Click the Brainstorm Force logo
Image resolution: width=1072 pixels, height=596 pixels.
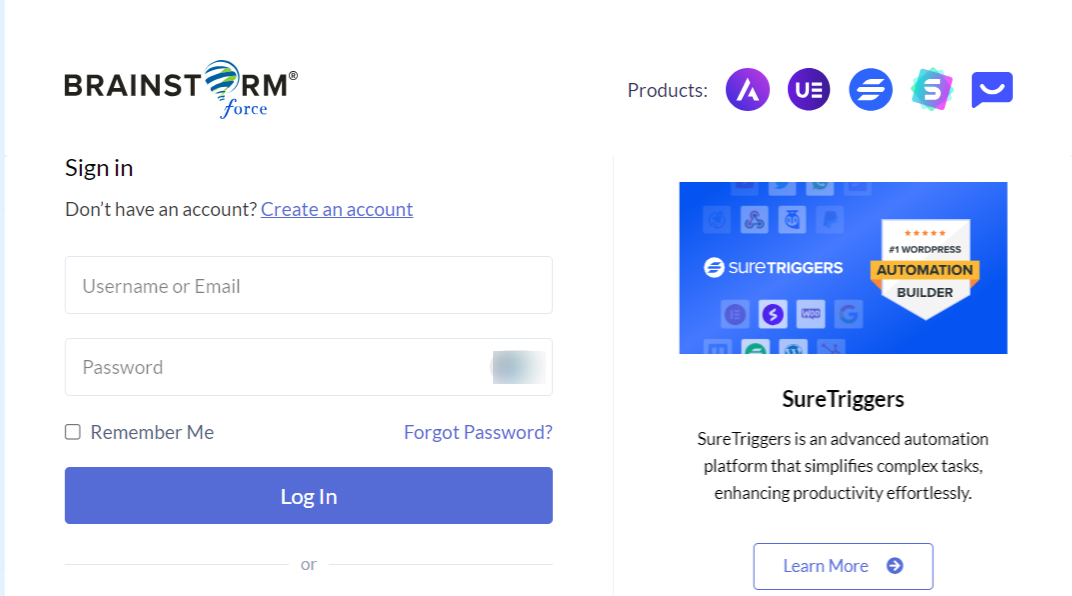click(x=181, y=89)
